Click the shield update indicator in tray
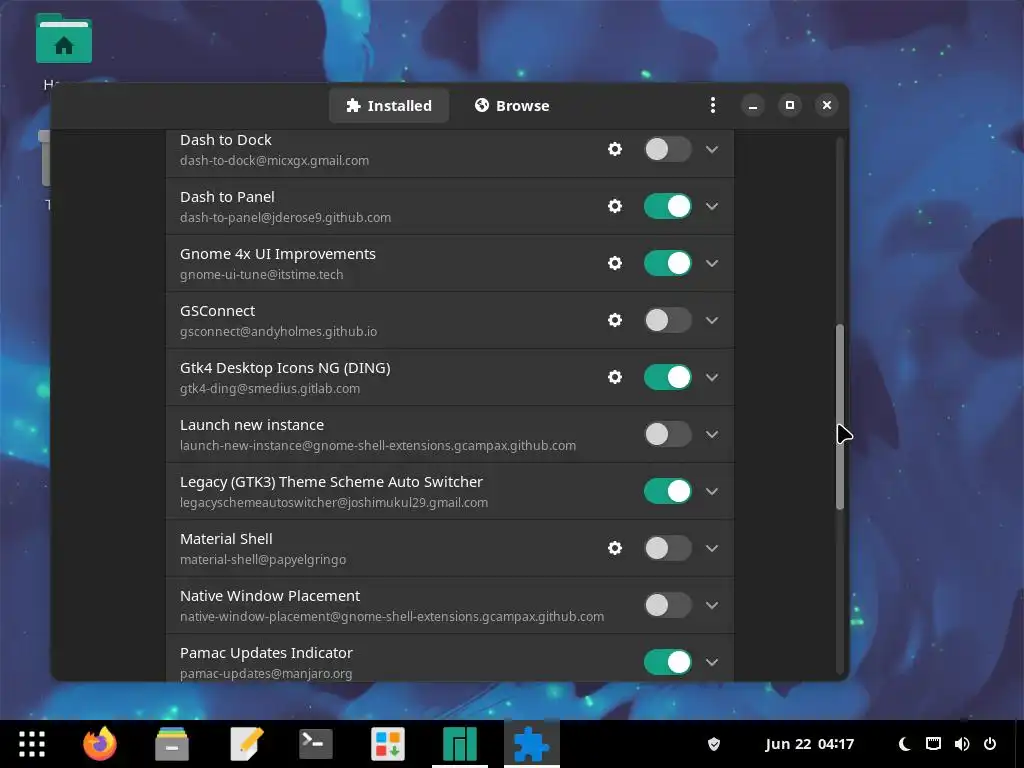 tap(714, 744)
